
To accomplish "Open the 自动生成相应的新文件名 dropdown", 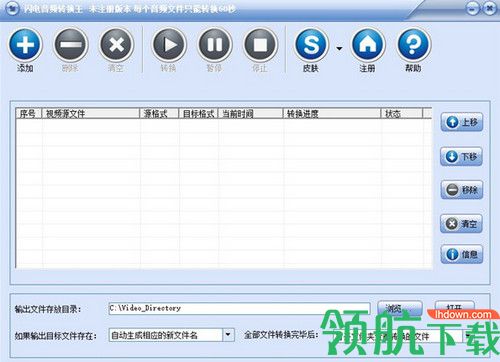I will 228,335.
